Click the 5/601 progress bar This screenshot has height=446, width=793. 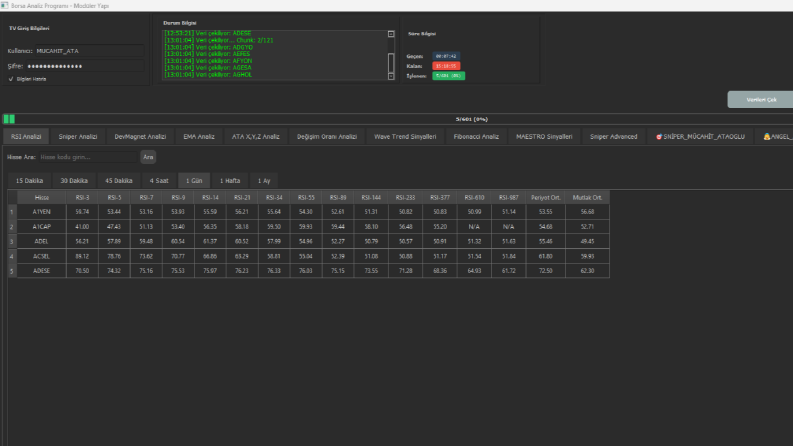tap(398, 119)
